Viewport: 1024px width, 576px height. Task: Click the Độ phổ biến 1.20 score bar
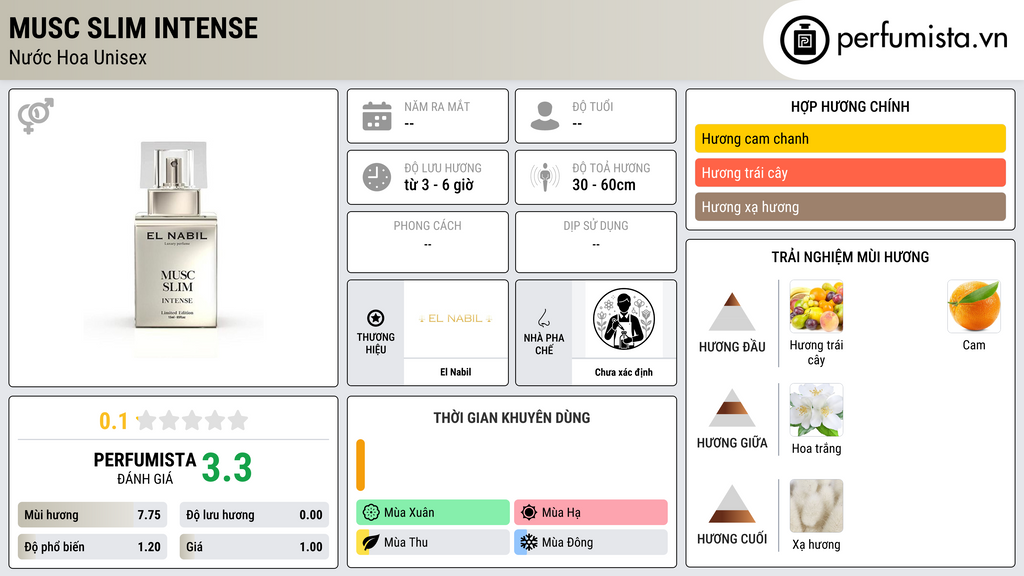(92, 547)
